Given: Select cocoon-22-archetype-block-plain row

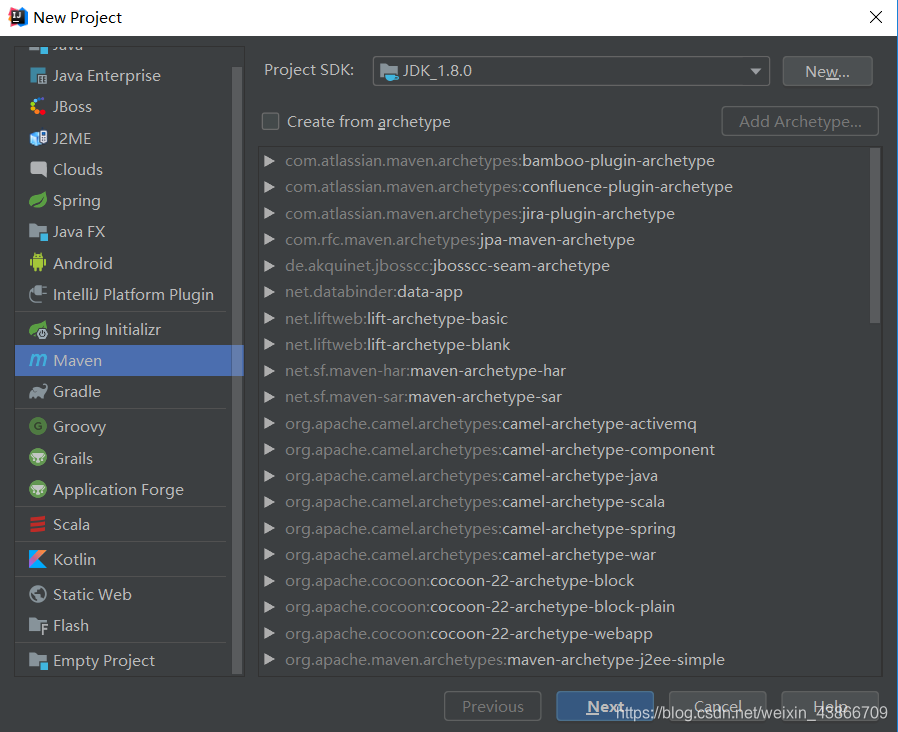Looking at the screenshot, I should 564,607.
